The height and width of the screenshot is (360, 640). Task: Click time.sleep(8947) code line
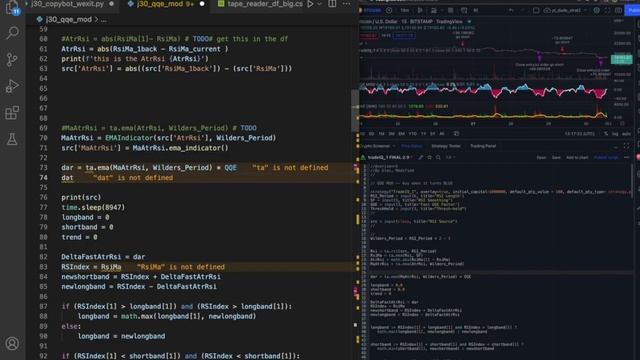(x=93, y=207)
